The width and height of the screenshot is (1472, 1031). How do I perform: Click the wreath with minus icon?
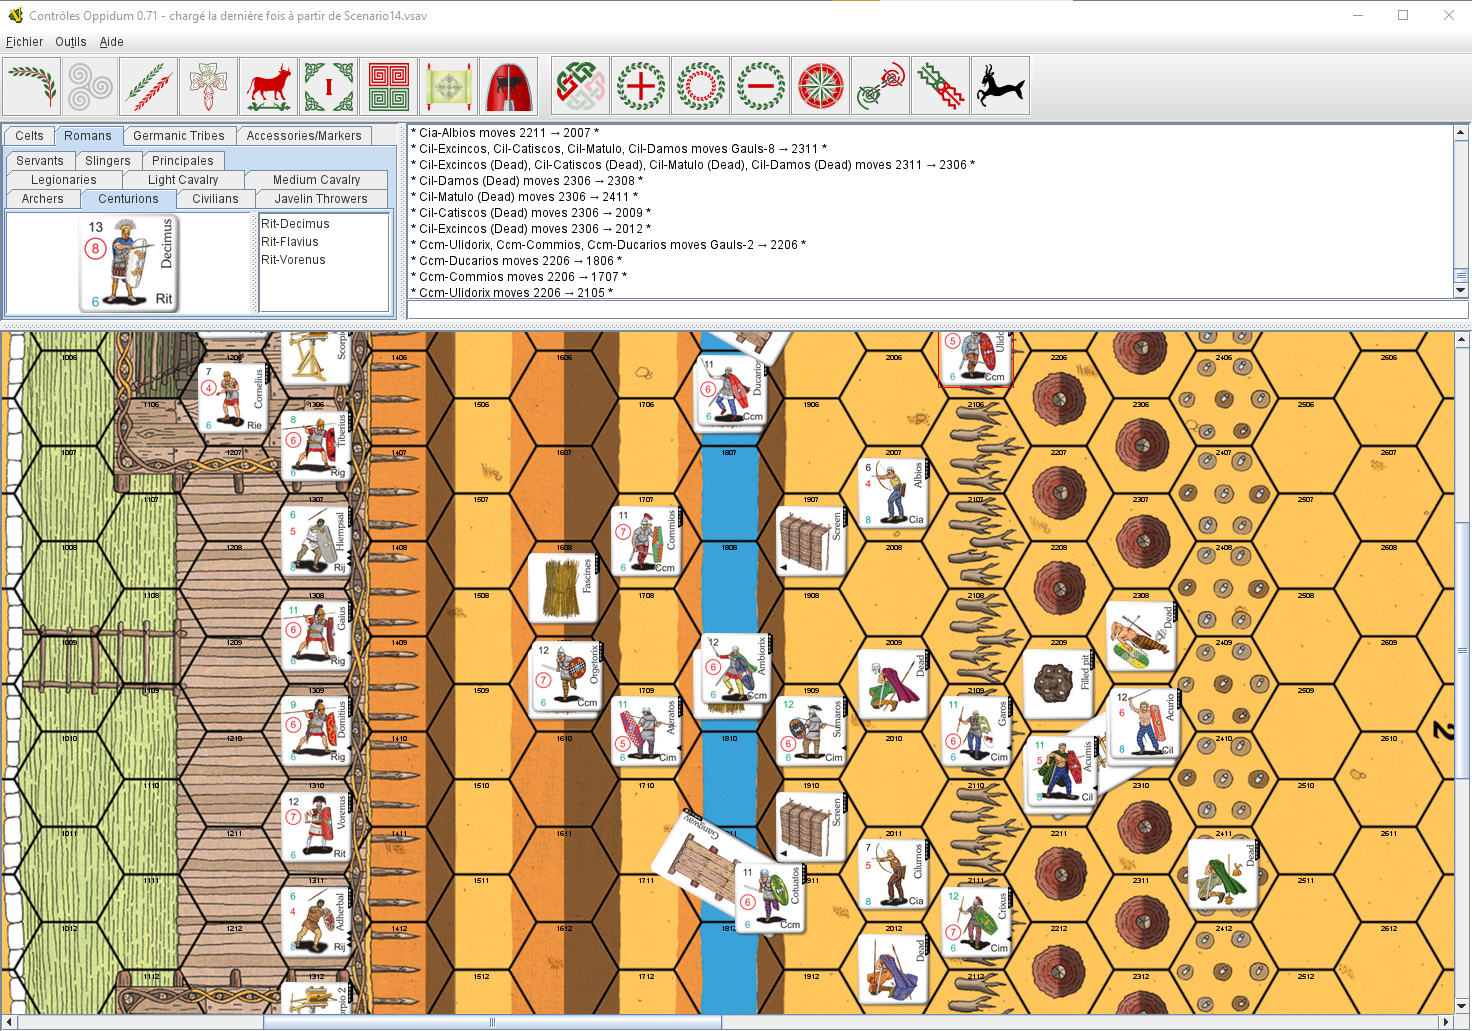pyautogui.click(x=760, y=86)
